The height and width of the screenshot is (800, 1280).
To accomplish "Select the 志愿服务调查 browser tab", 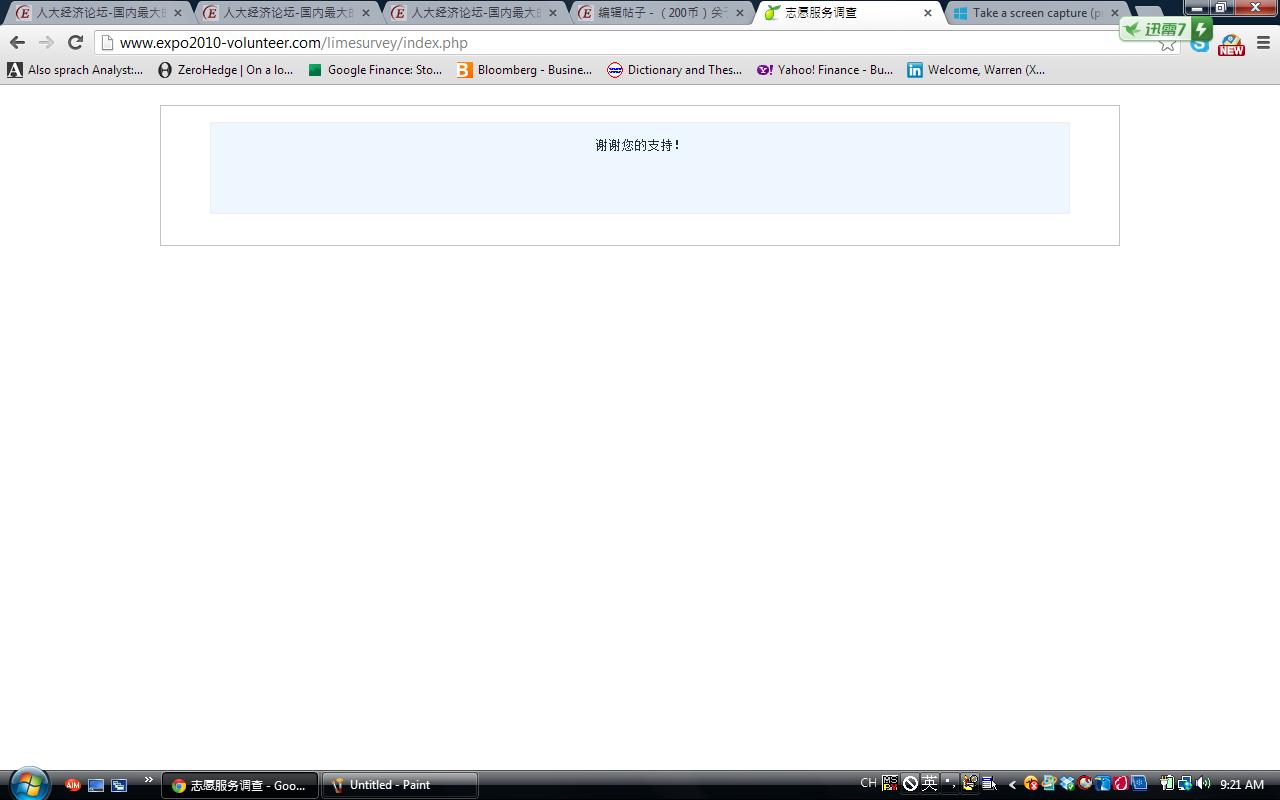I will 849,13.
